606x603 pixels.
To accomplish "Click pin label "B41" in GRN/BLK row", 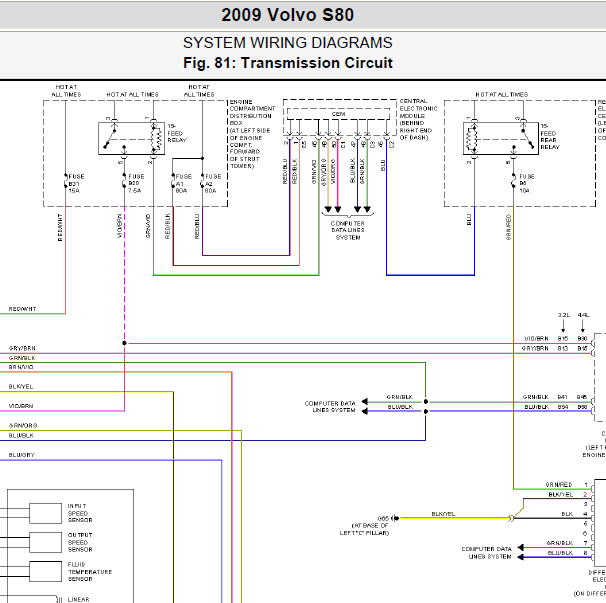I will (x=563, y=397).
